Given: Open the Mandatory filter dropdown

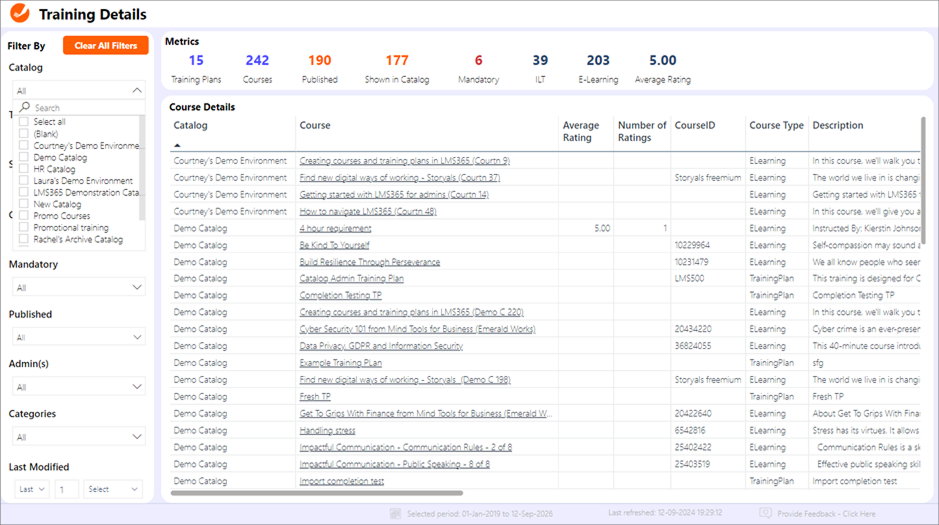Looking at the screenshot, I should 137,288.
